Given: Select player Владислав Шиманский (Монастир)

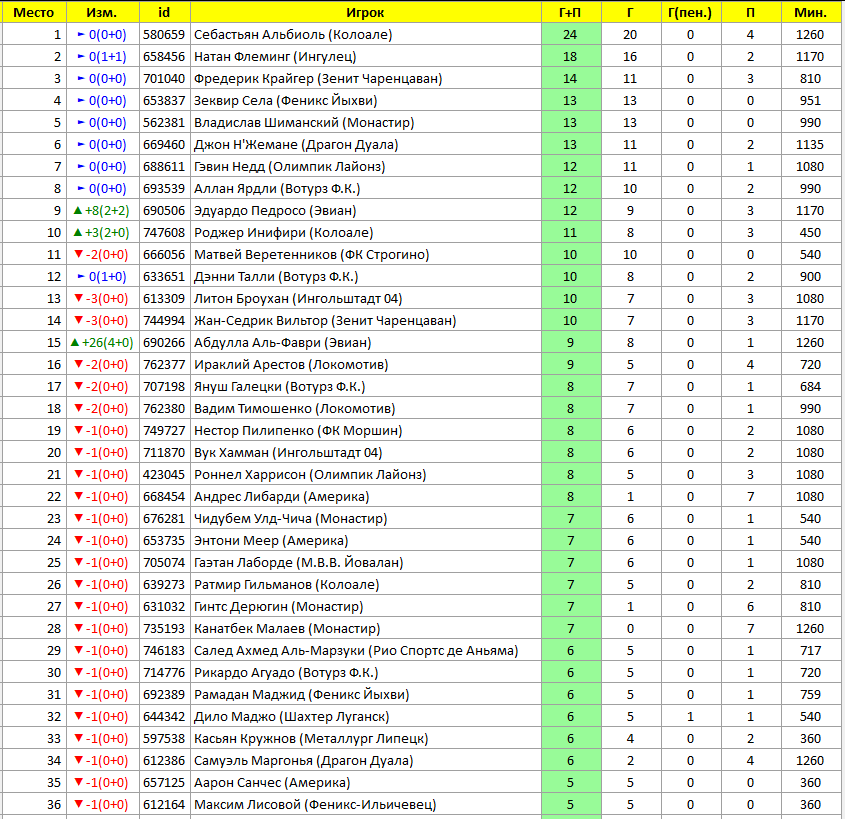Looking at the screenshot, I should (x=304, y=123).
